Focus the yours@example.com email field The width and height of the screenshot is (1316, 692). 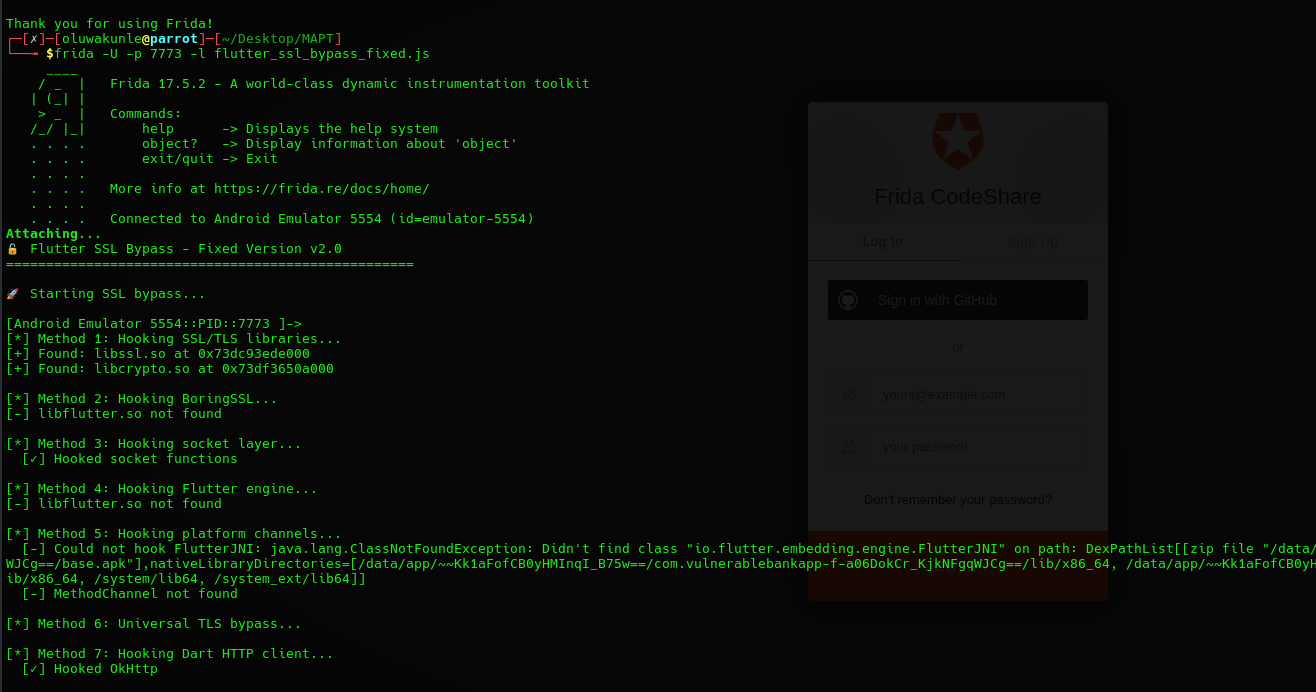click(x=958, y=394)
